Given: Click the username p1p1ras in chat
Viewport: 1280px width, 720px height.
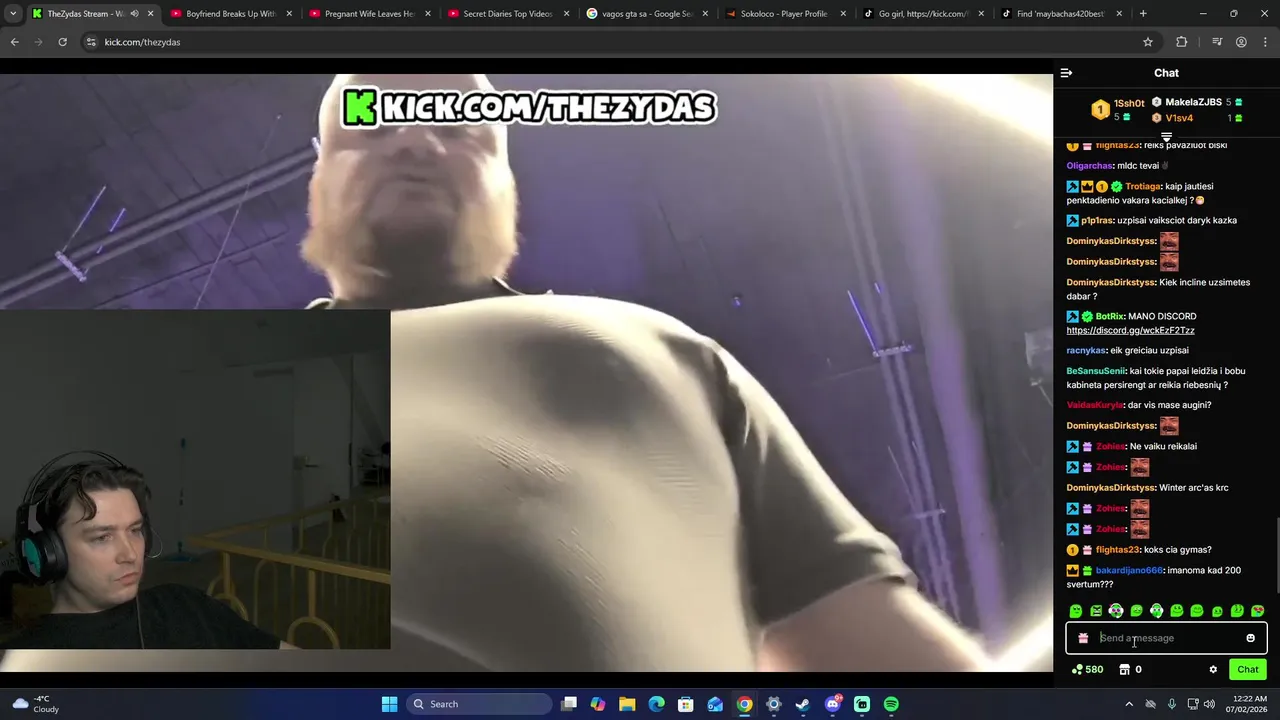Looking at the screenshot, I should 1096,220.
